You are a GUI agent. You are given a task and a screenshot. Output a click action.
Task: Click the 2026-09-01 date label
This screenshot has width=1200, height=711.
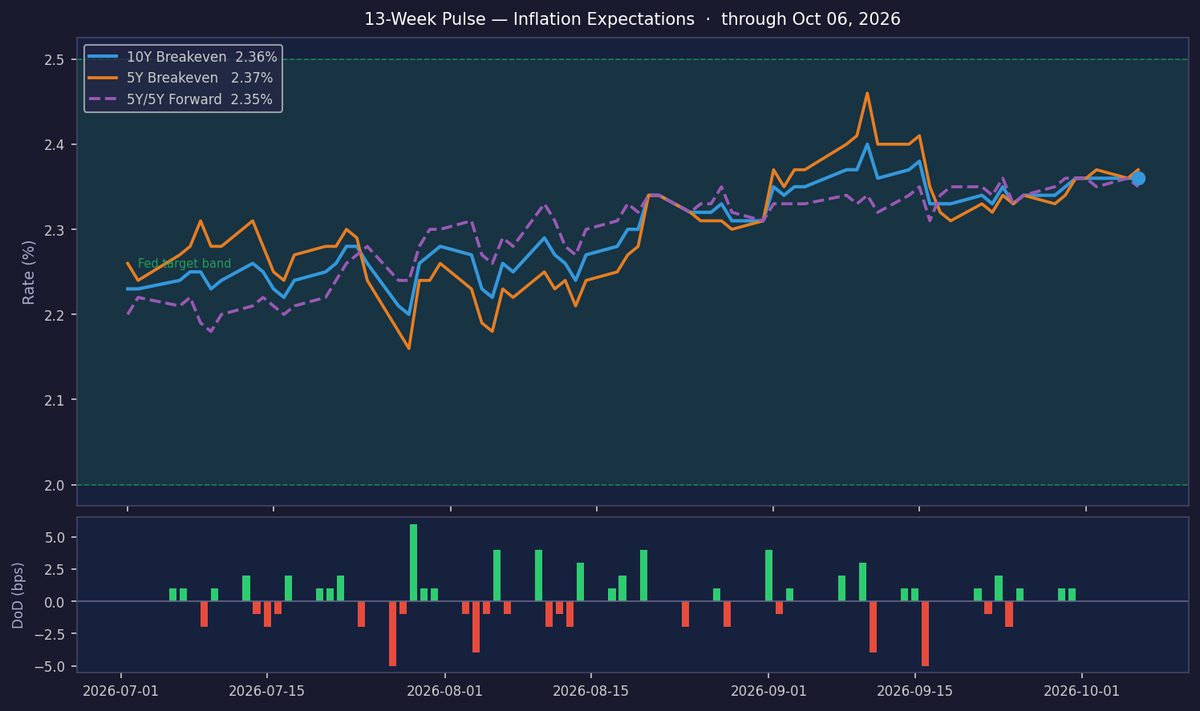[768, 690]
